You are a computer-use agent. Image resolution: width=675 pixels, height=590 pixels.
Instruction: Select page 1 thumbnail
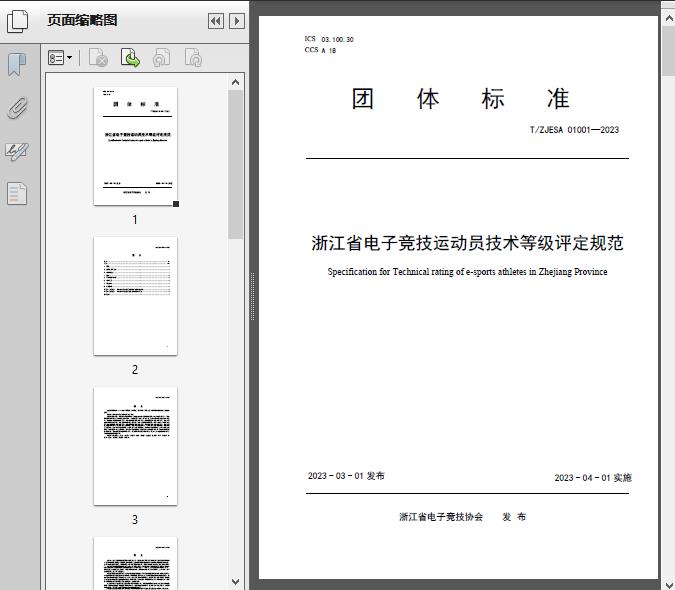135,146
